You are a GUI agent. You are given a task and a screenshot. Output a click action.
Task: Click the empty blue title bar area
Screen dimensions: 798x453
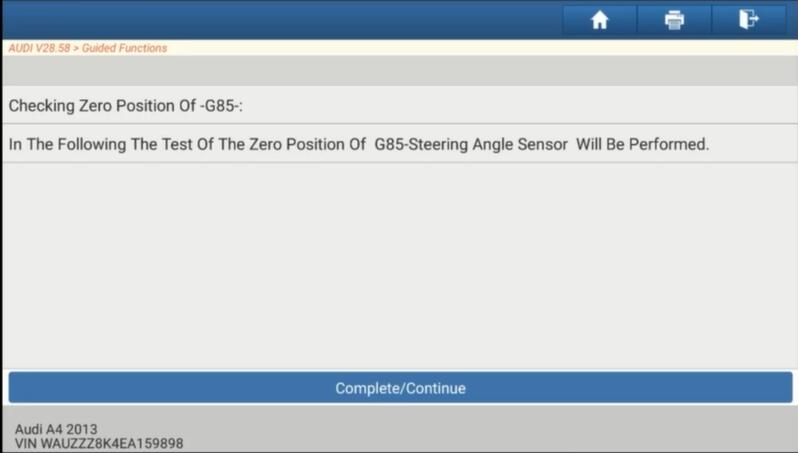pos(282,20)
